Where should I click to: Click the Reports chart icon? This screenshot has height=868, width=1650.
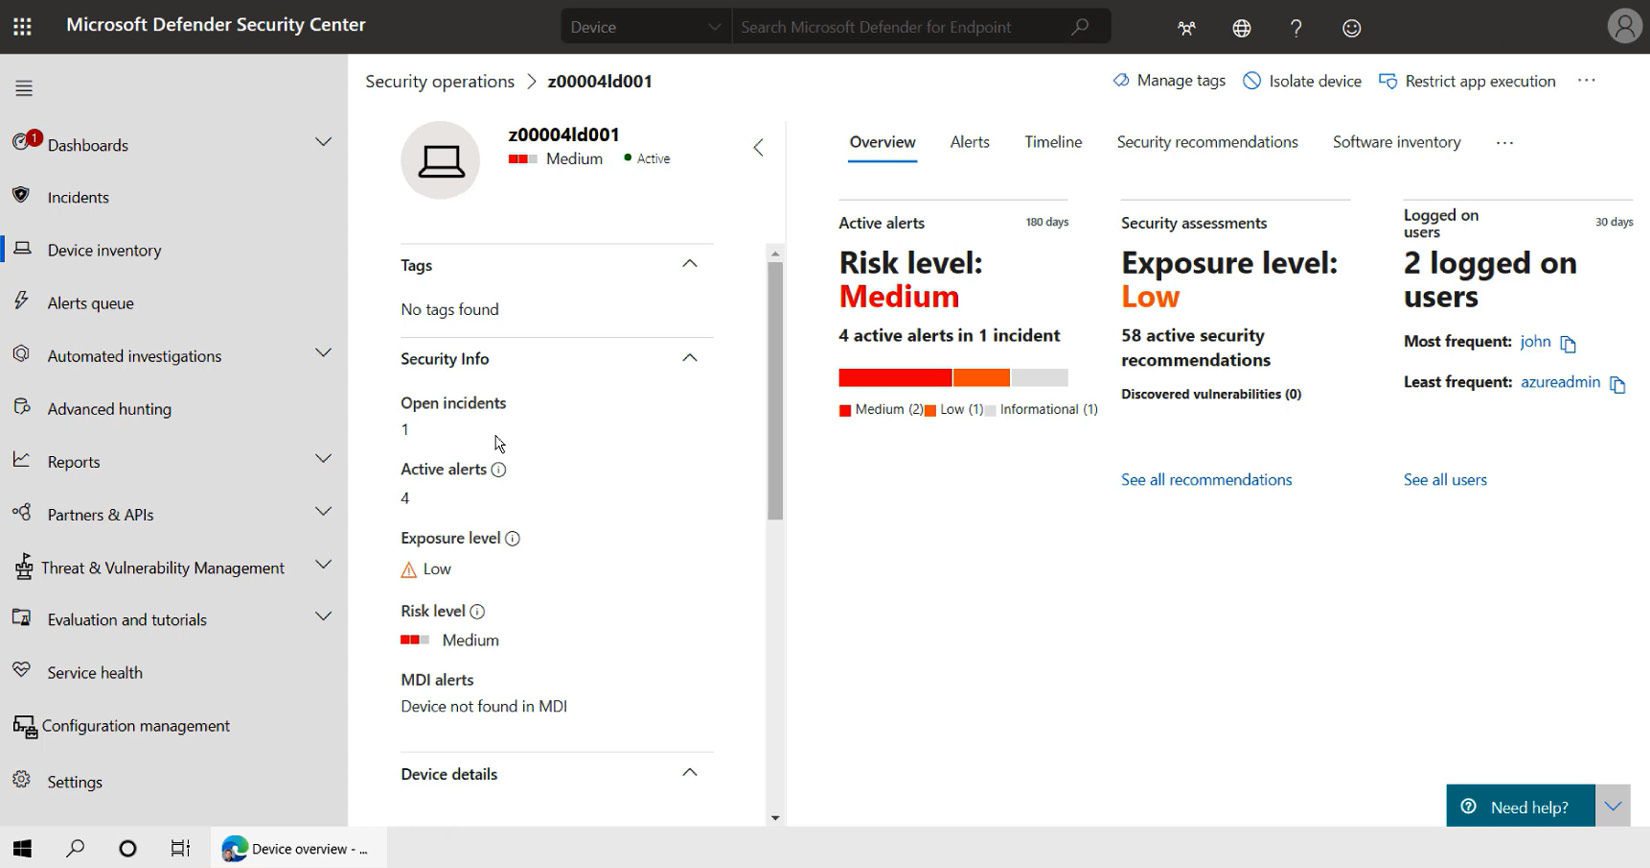(x=21, y=459)
